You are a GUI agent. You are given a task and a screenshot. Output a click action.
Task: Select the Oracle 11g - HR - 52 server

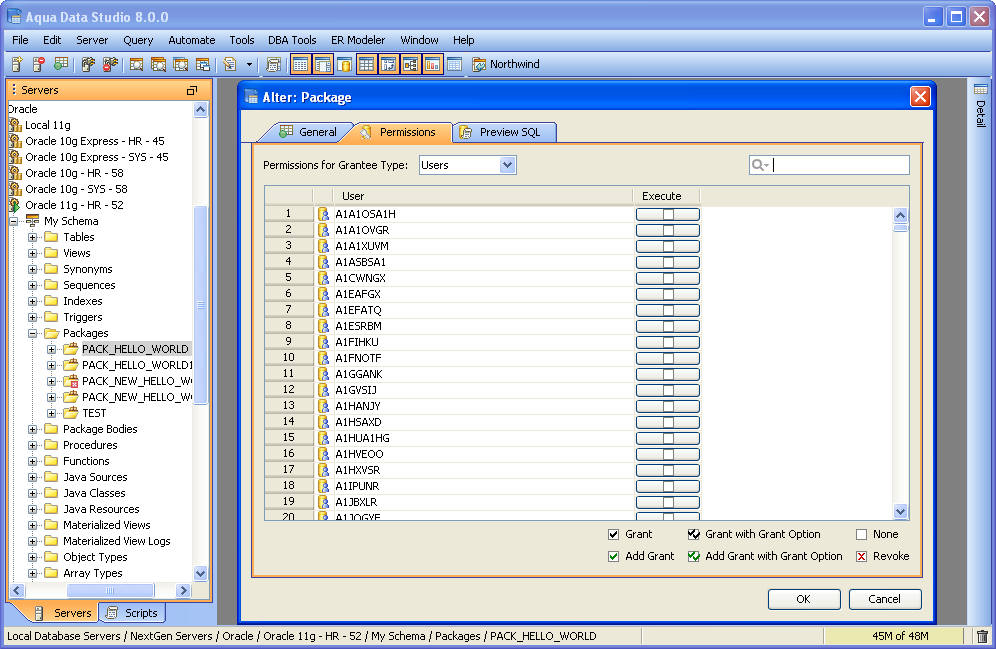(74, 205)
